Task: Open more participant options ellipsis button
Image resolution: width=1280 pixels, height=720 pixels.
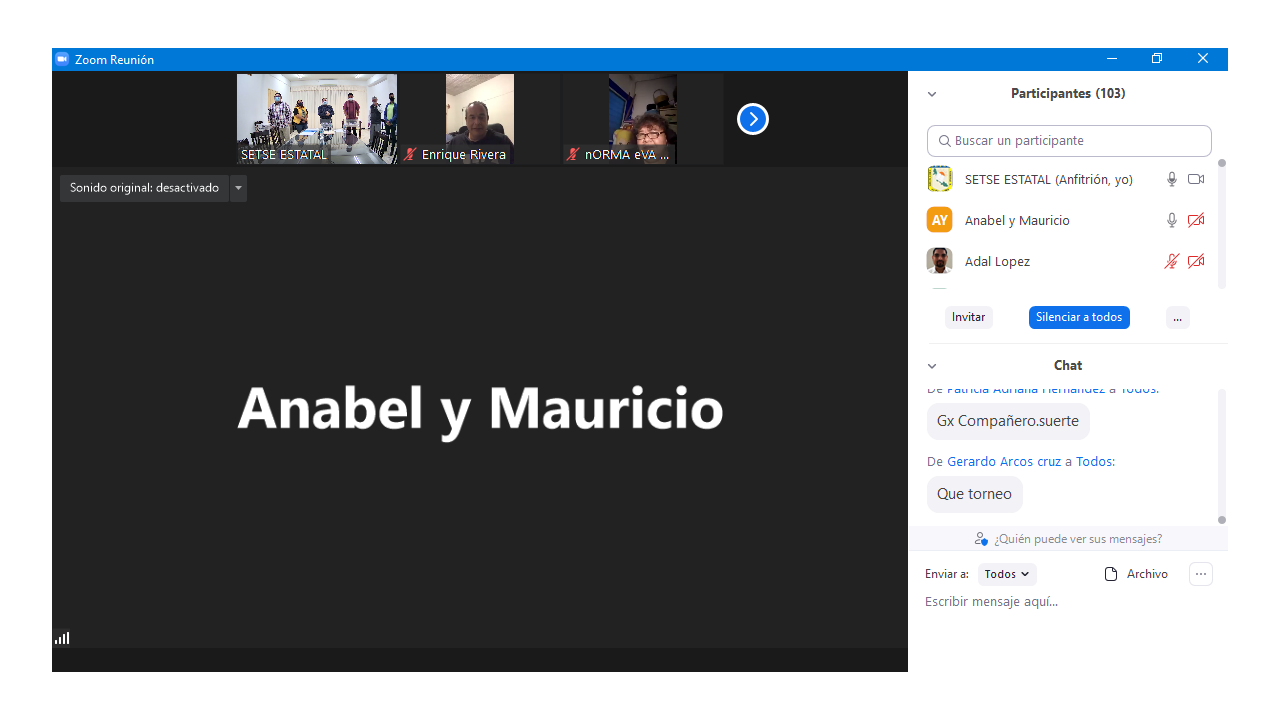Action: tap(1178, 317)
